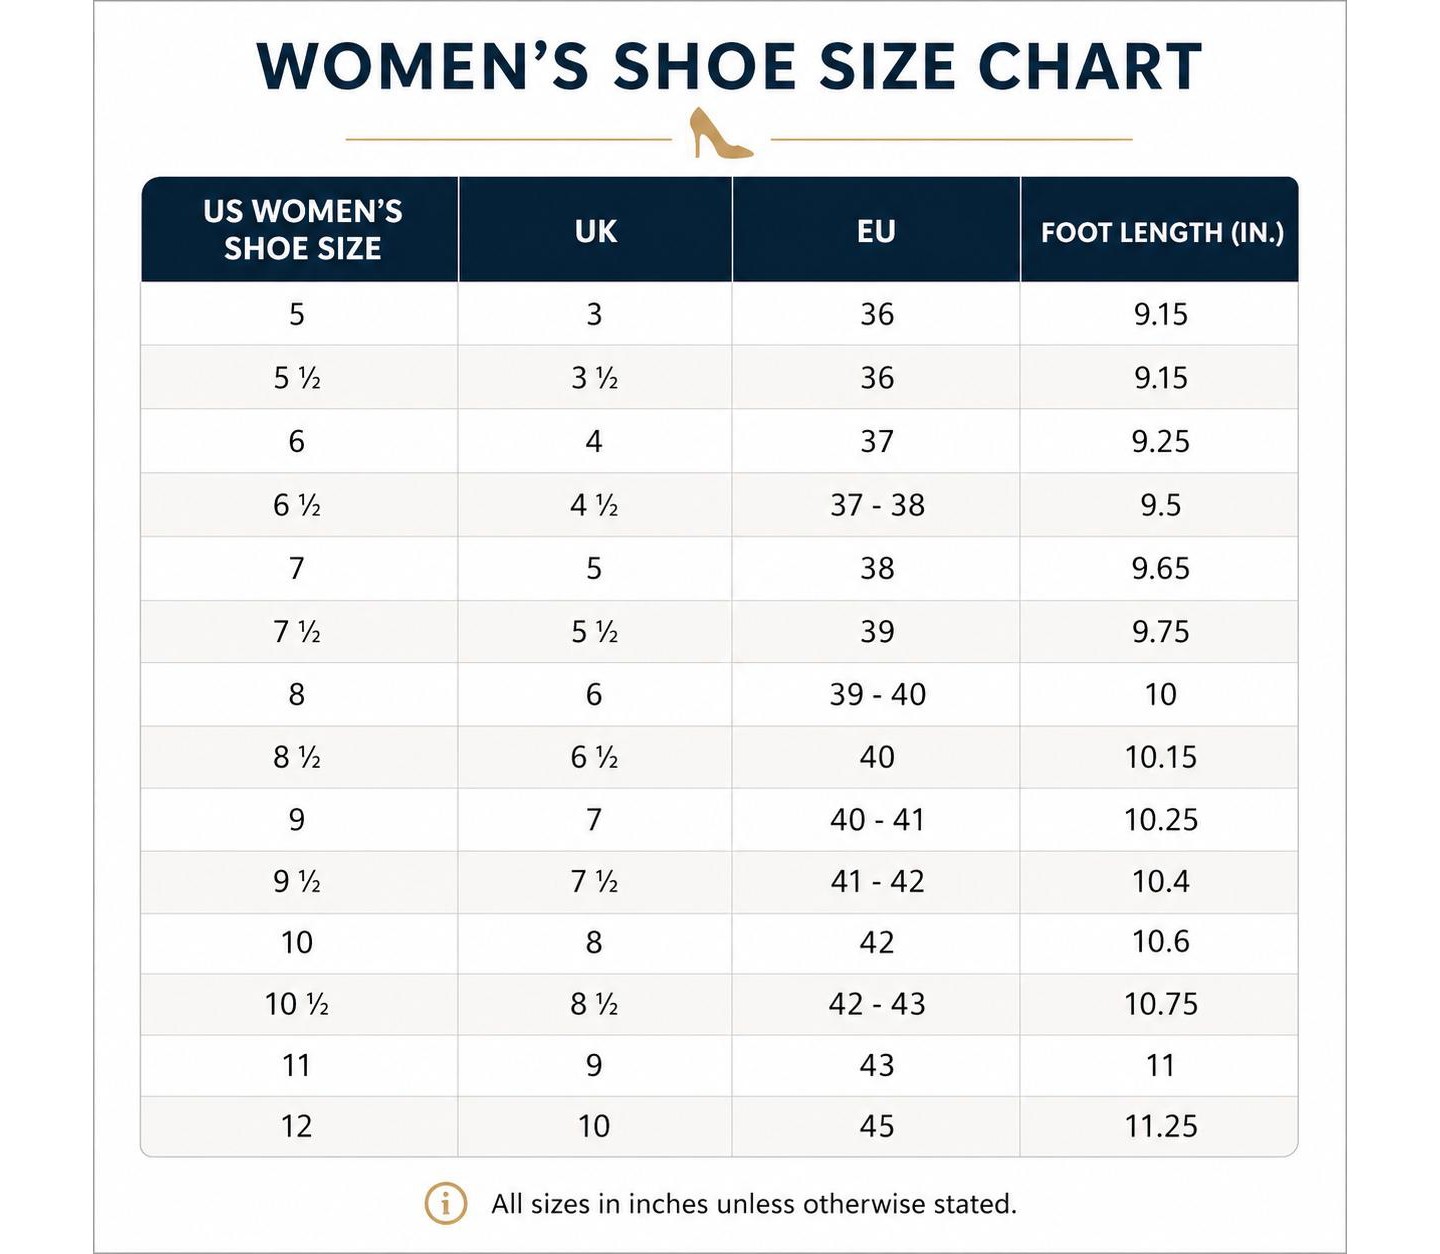Select EU value 39 - 40

877,694
